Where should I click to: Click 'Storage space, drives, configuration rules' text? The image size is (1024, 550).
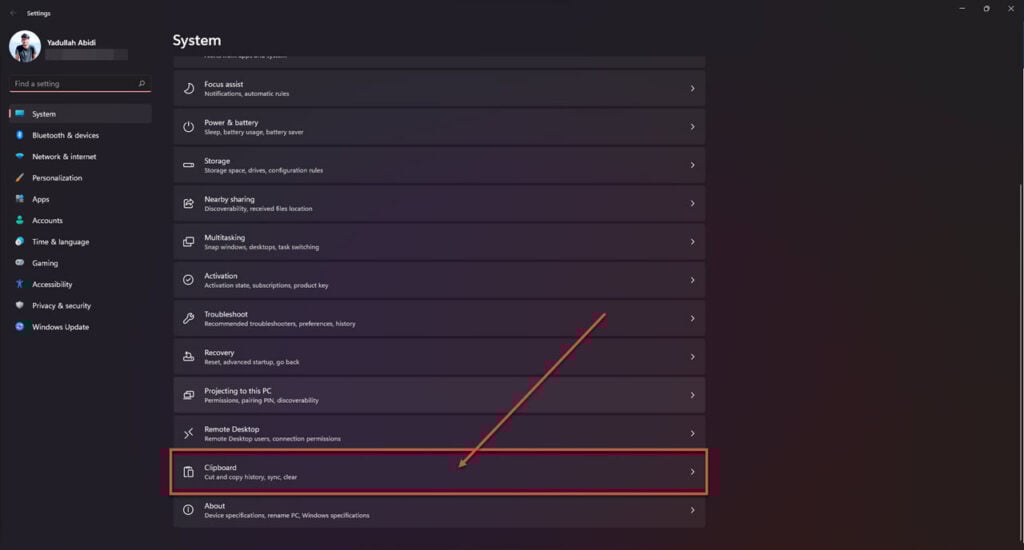[x=263, y=171]
